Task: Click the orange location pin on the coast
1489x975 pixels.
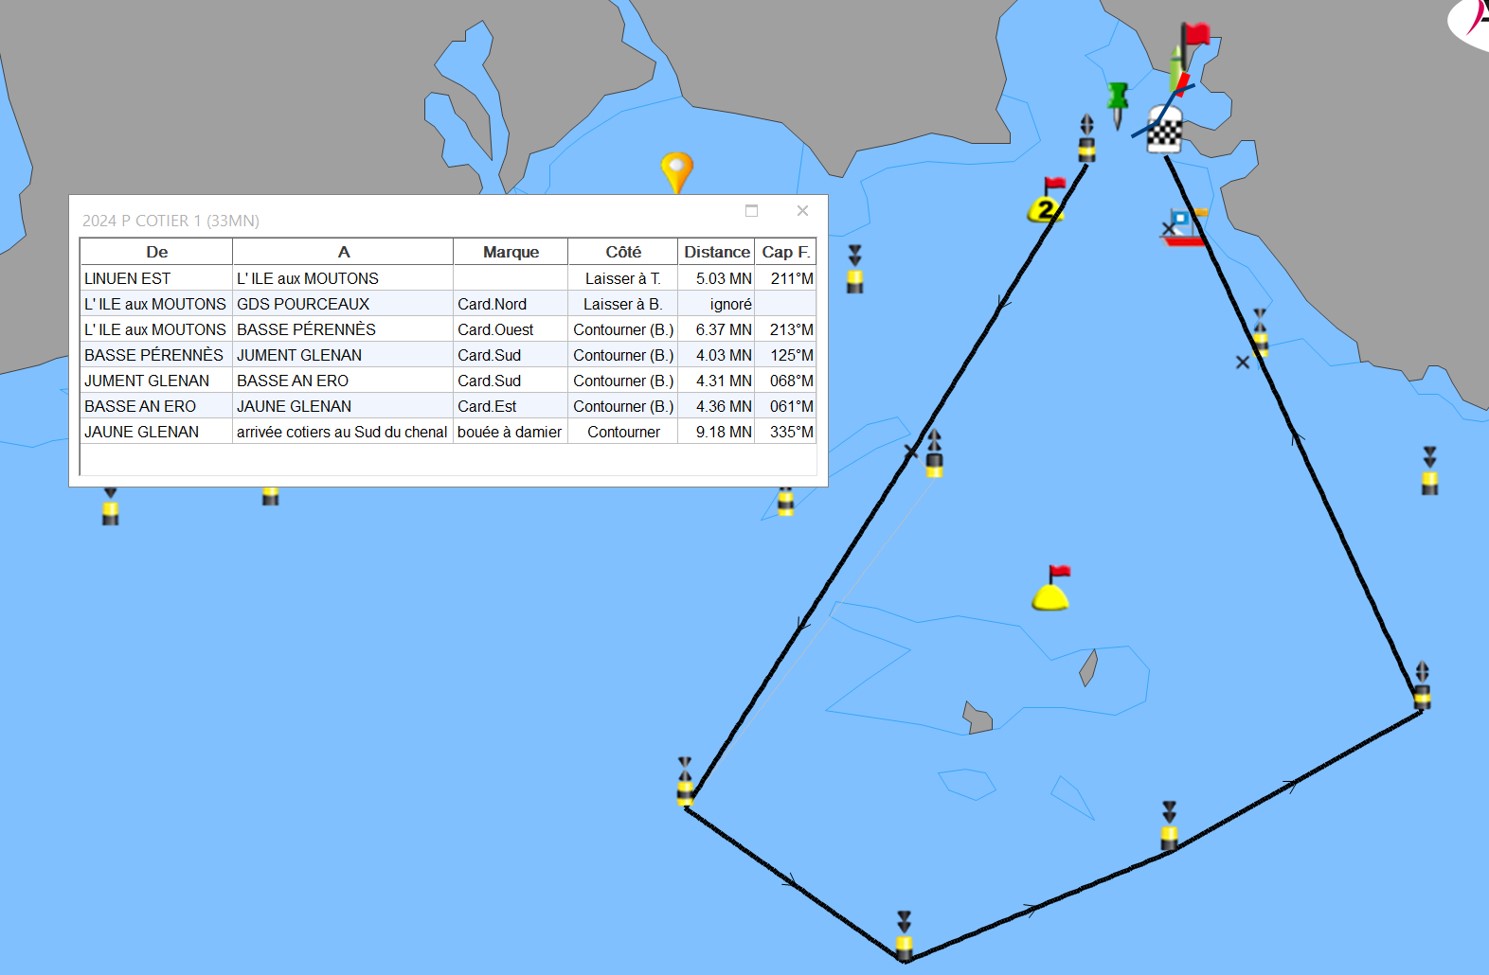Action: pyautogui.click(x=677, y=169)
